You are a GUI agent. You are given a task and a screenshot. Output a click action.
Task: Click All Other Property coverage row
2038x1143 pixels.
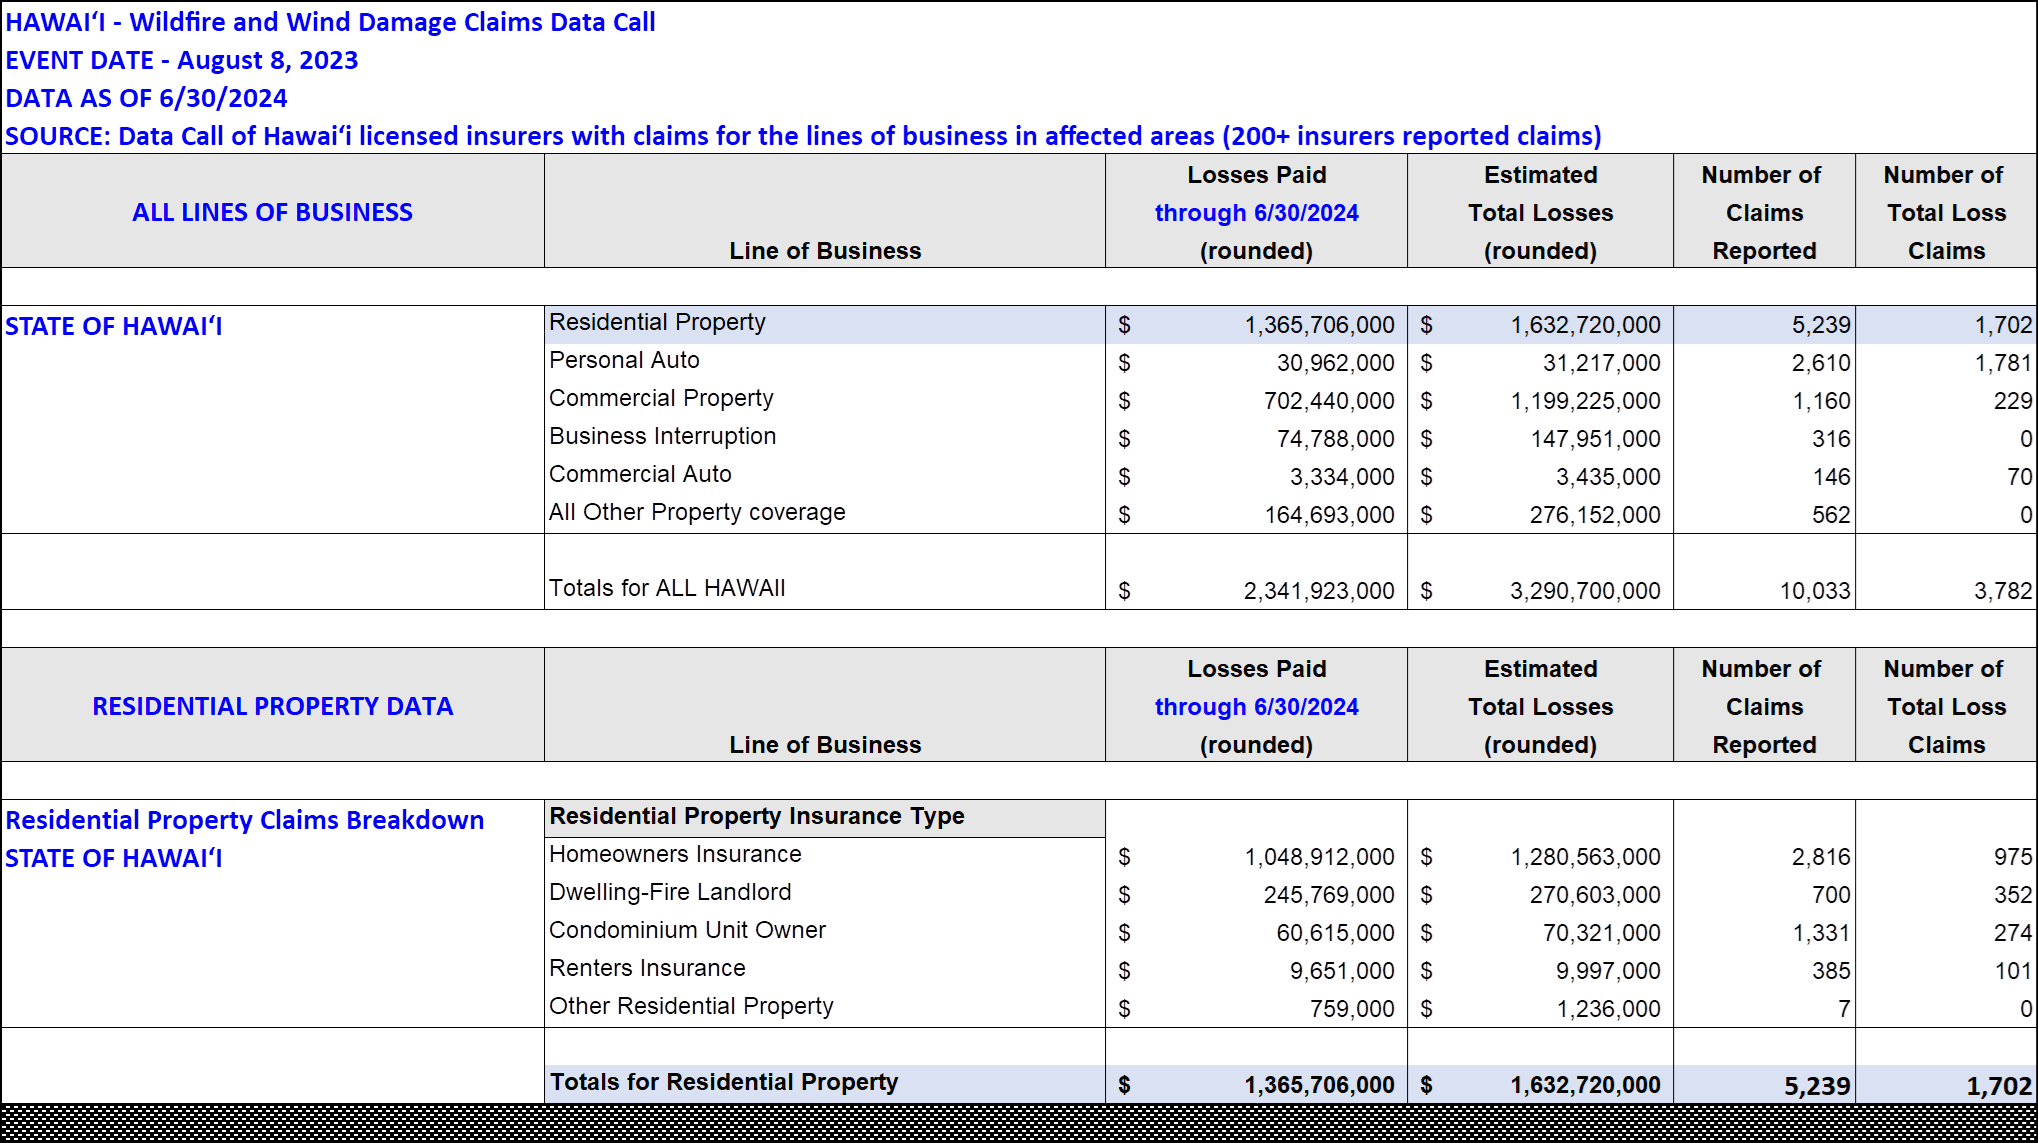[697, 512]
